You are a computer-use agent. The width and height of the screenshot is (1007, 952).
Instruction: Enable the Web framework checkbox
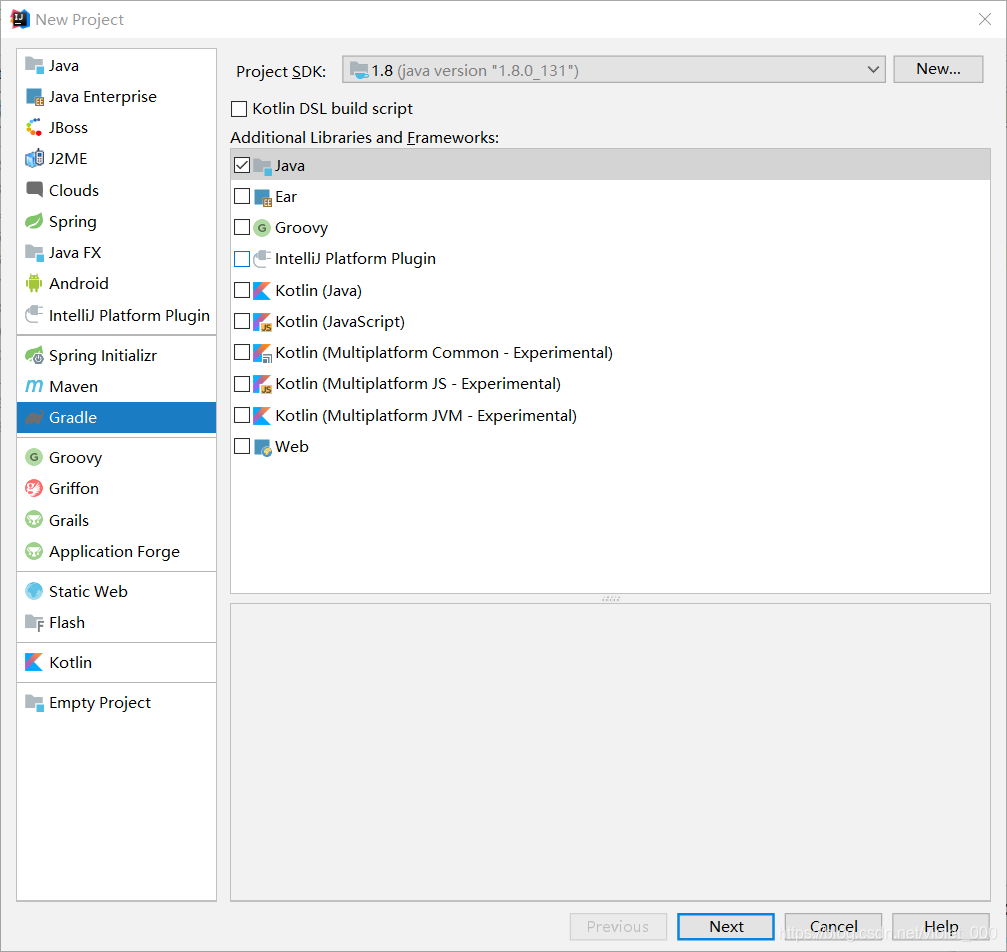point(242,446)
